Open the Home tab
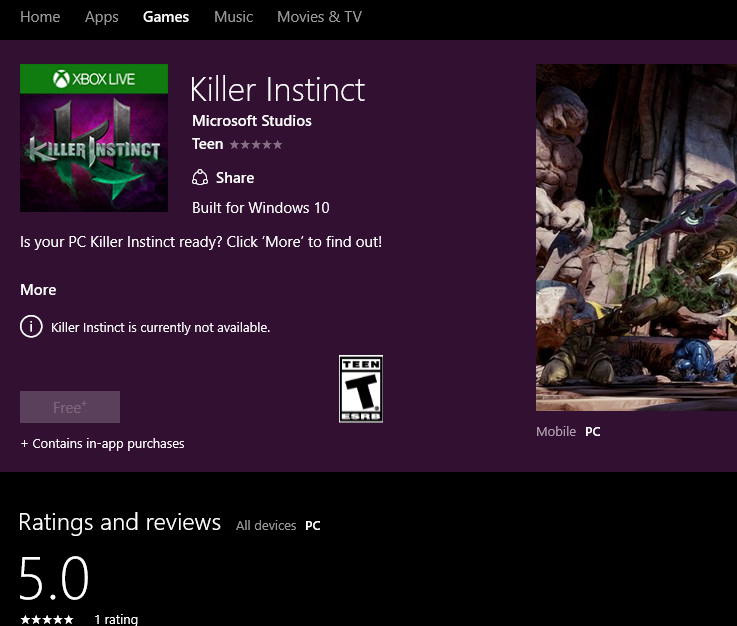Screen dimensions: 737x626 pyautogui.click(x=40, y=17)
